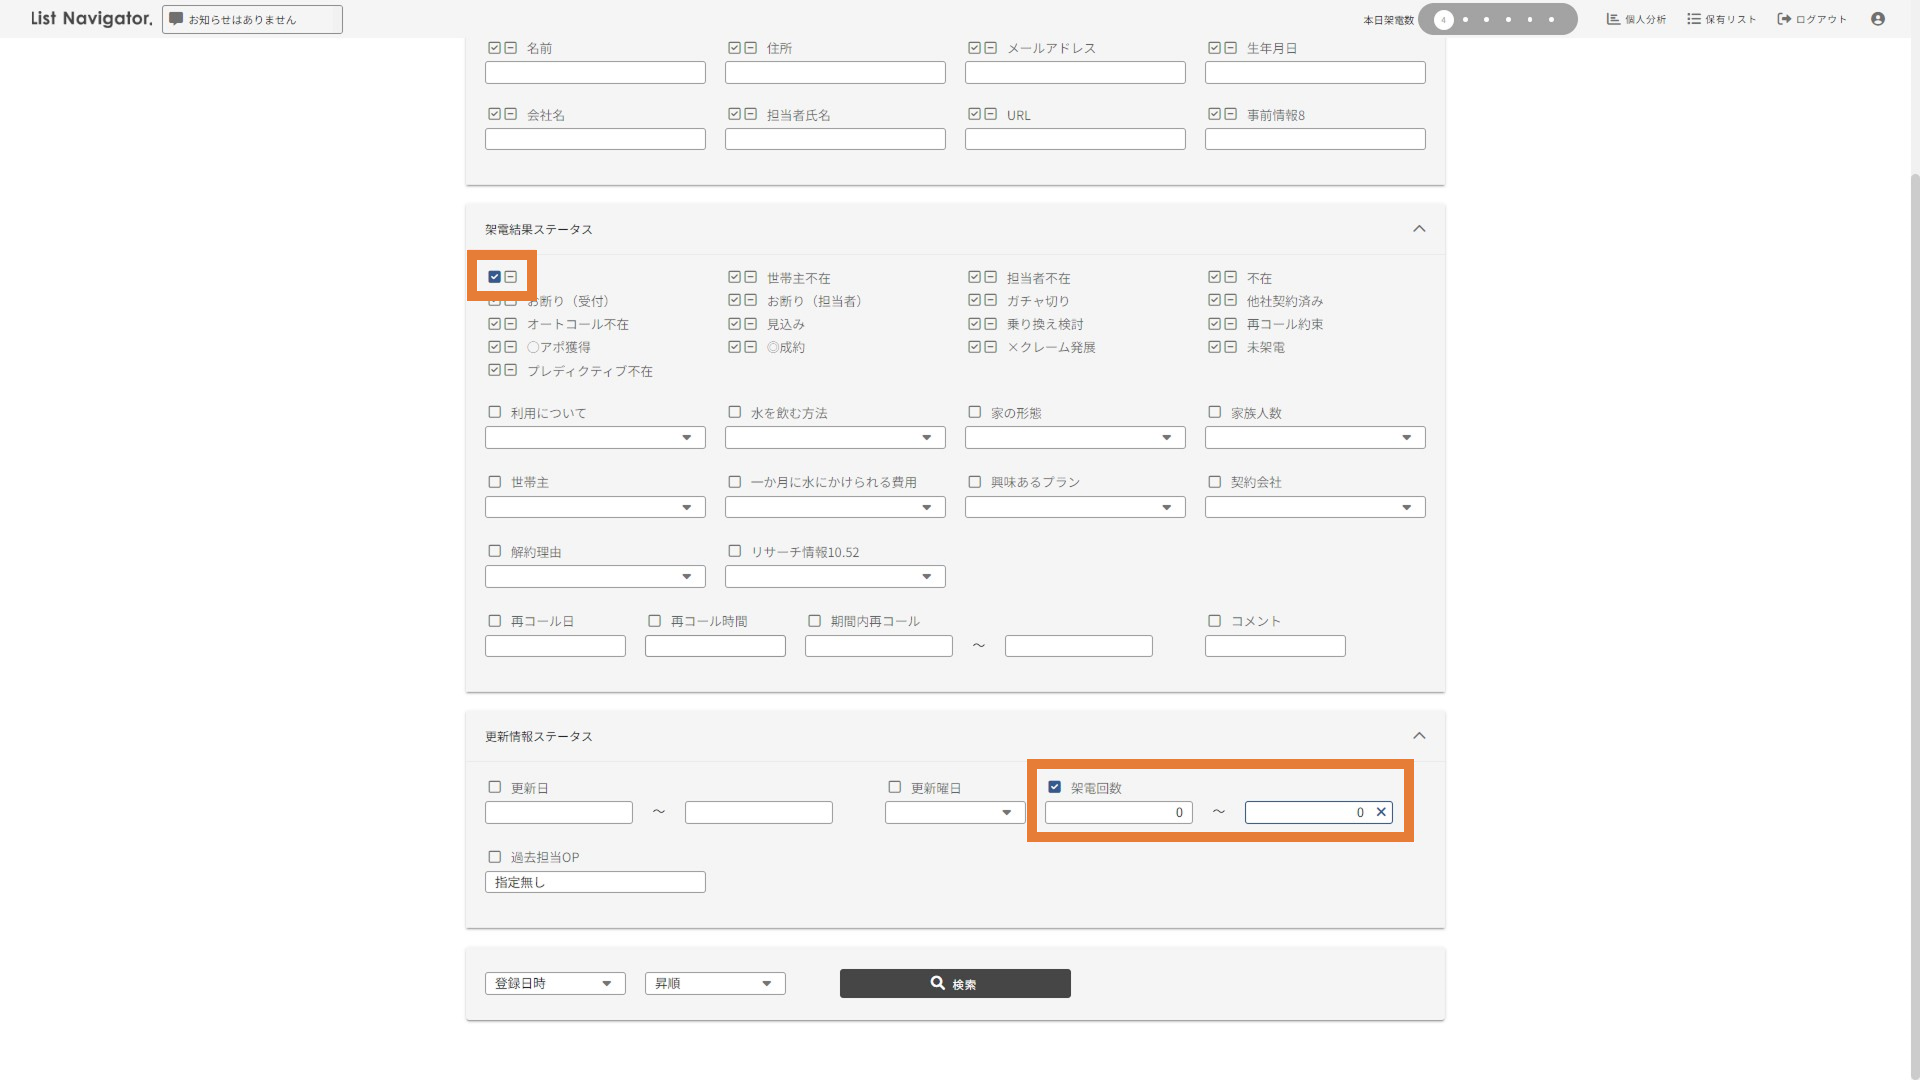Open the 登録日時 sort field dropdown
This screenshot has height=1080, width=1920.
[x=555, y=983]
